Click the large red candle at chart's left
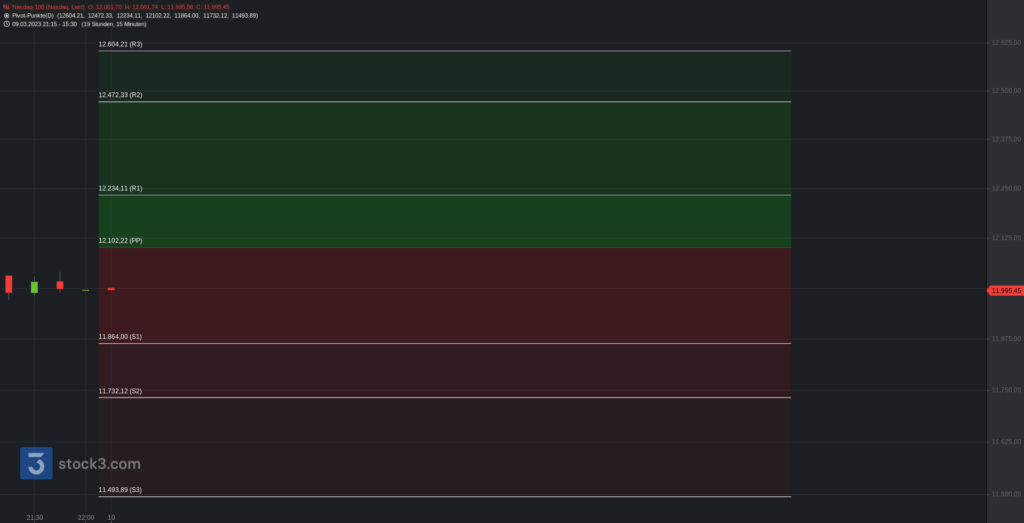 (8, 285)
